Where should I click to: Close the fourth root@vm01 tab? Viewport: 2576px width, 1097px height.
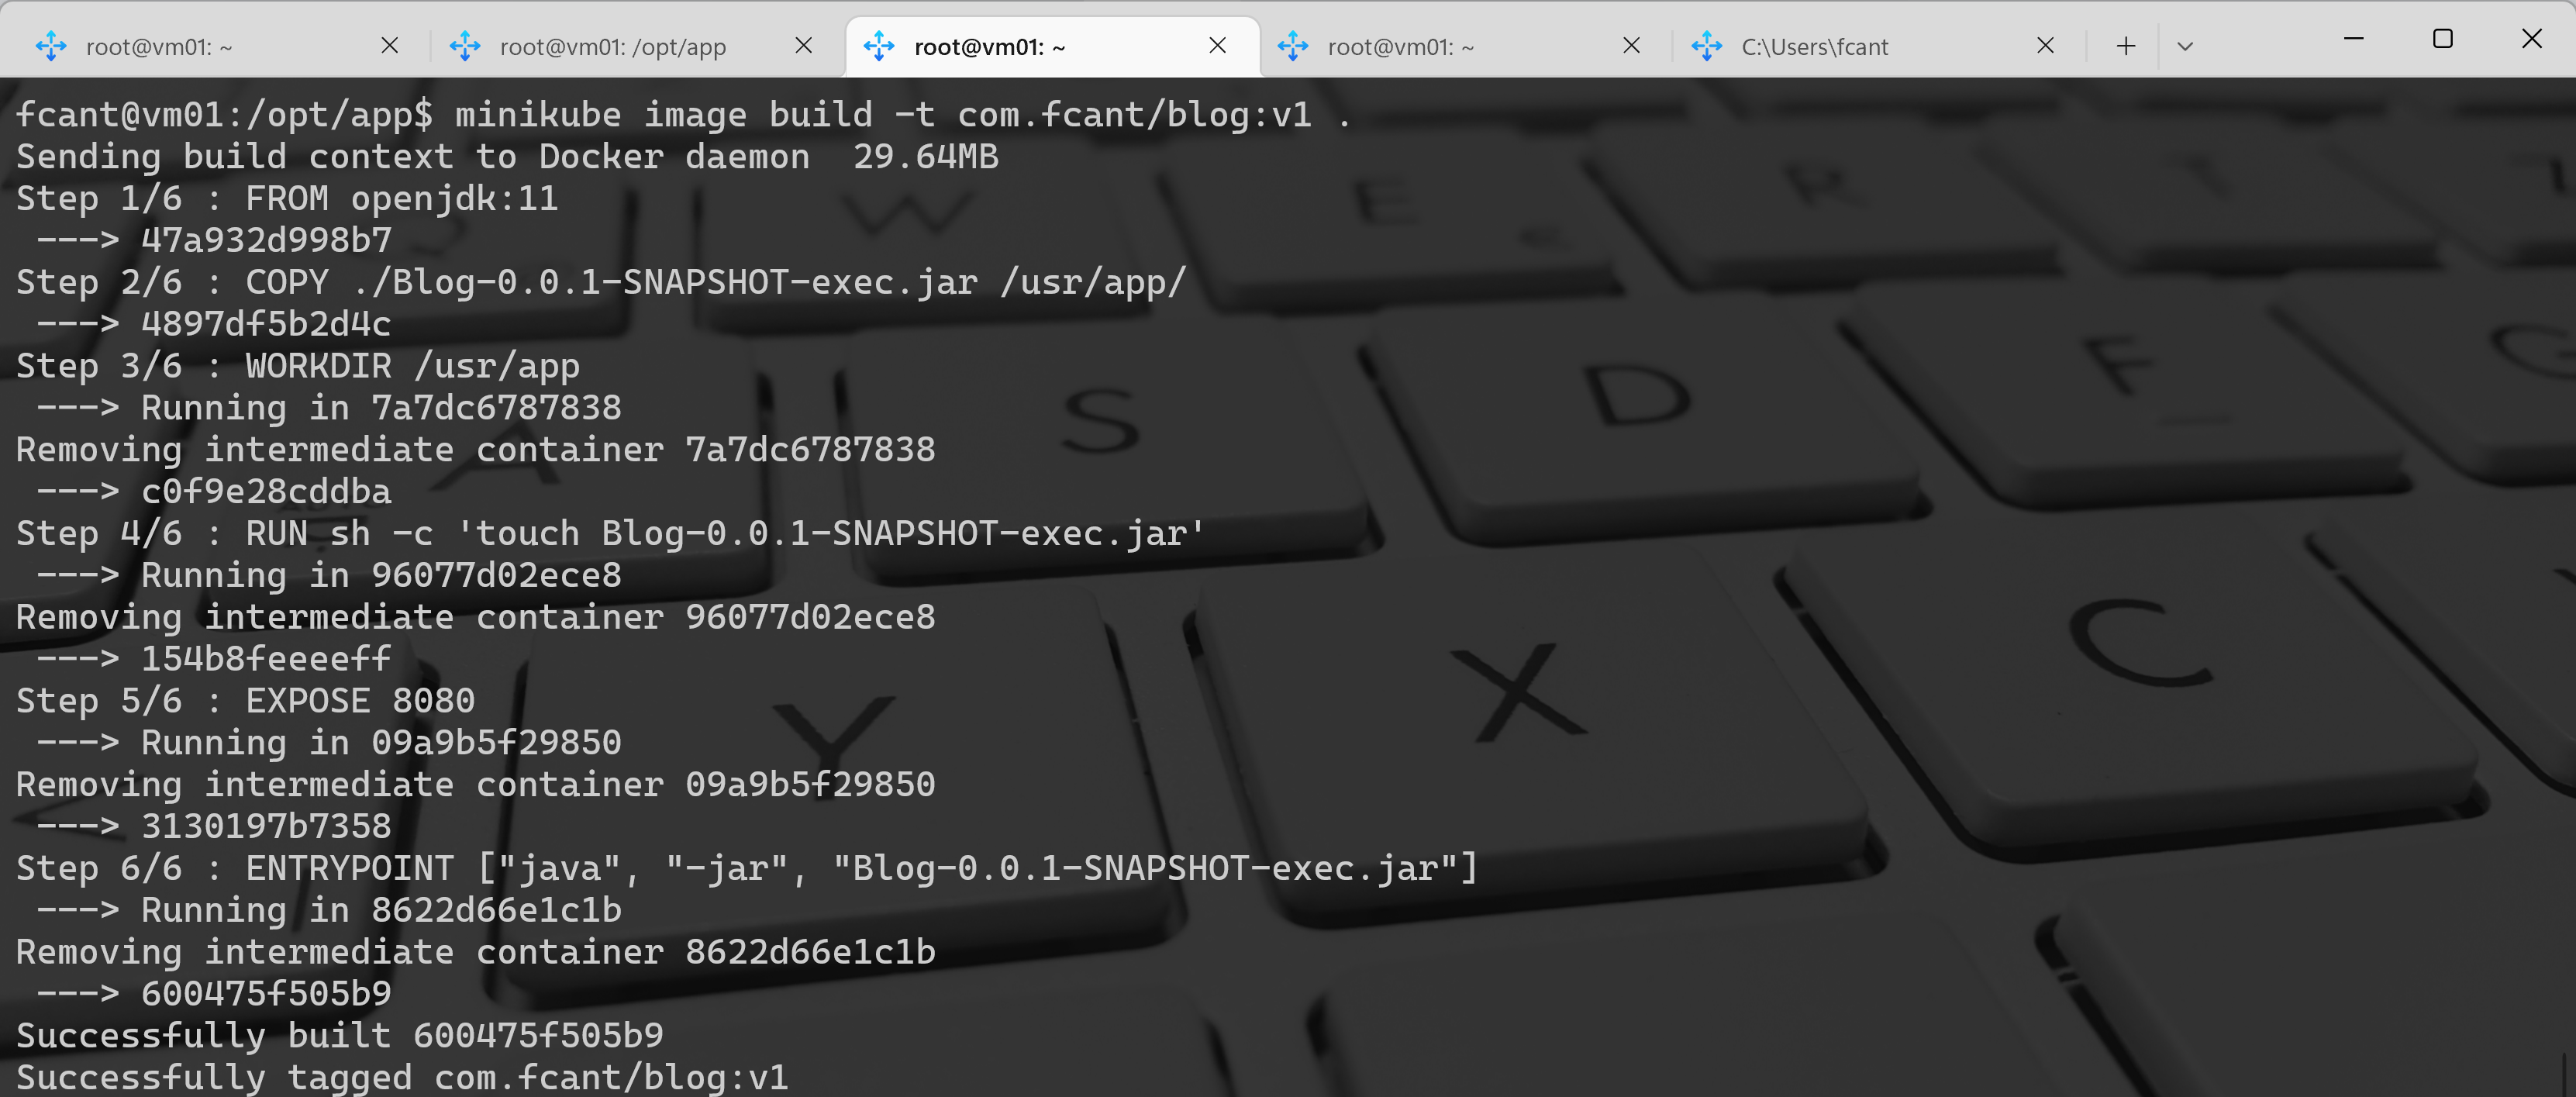click(x=1631, y=46)
